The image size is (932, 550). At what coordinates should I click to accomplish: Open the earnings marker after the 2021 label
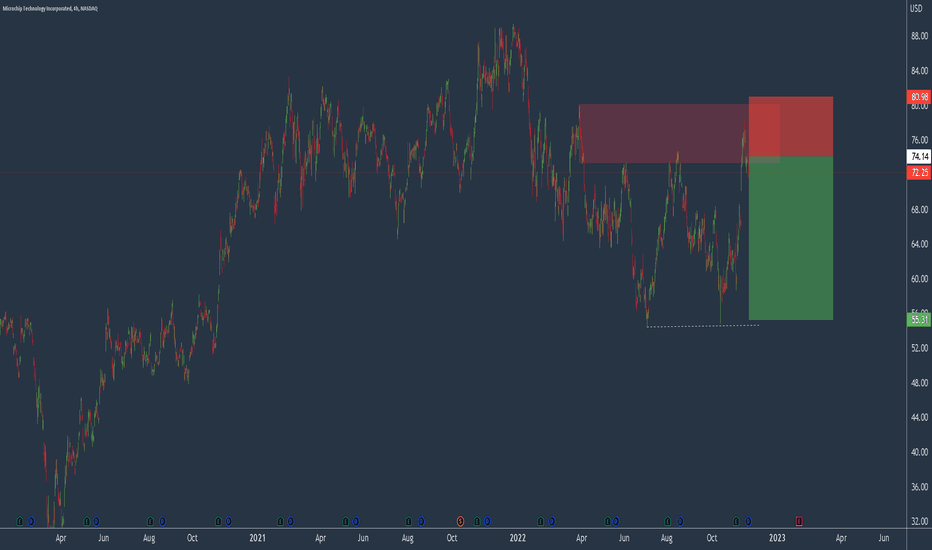tap(281, 521)
